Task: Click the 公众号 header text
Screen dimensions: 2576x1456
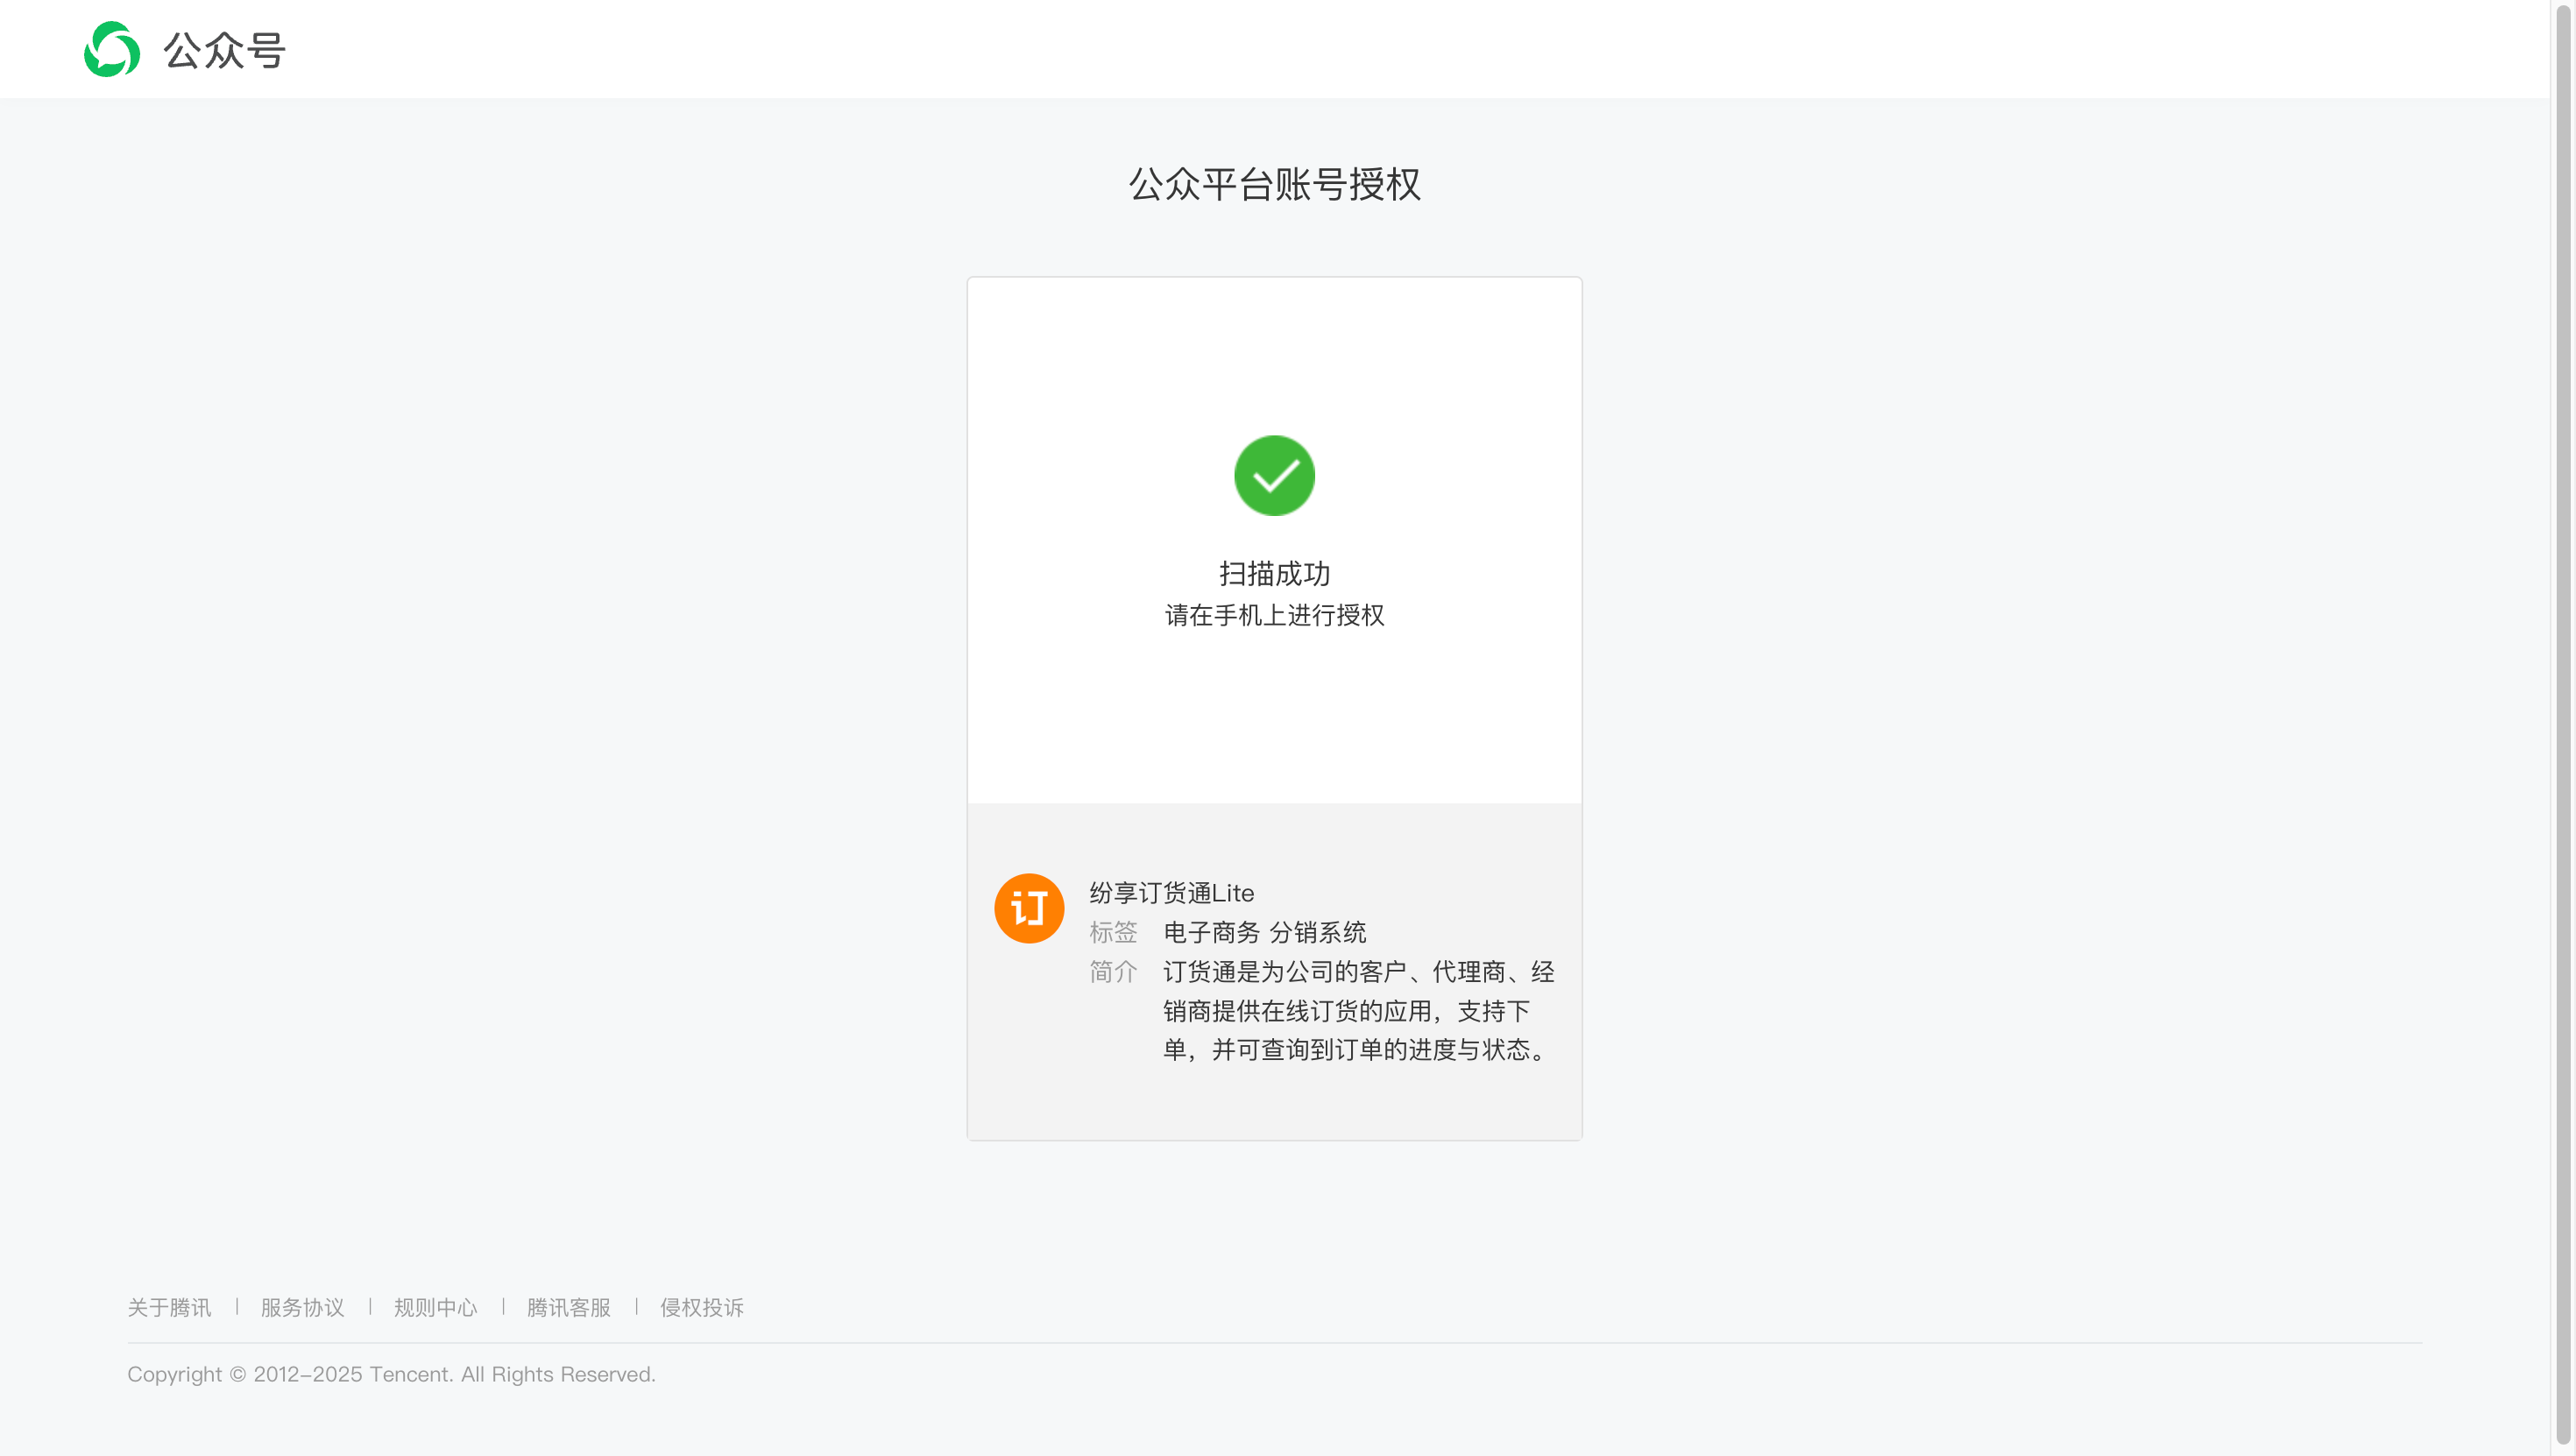Action: [x=225, y=50]
